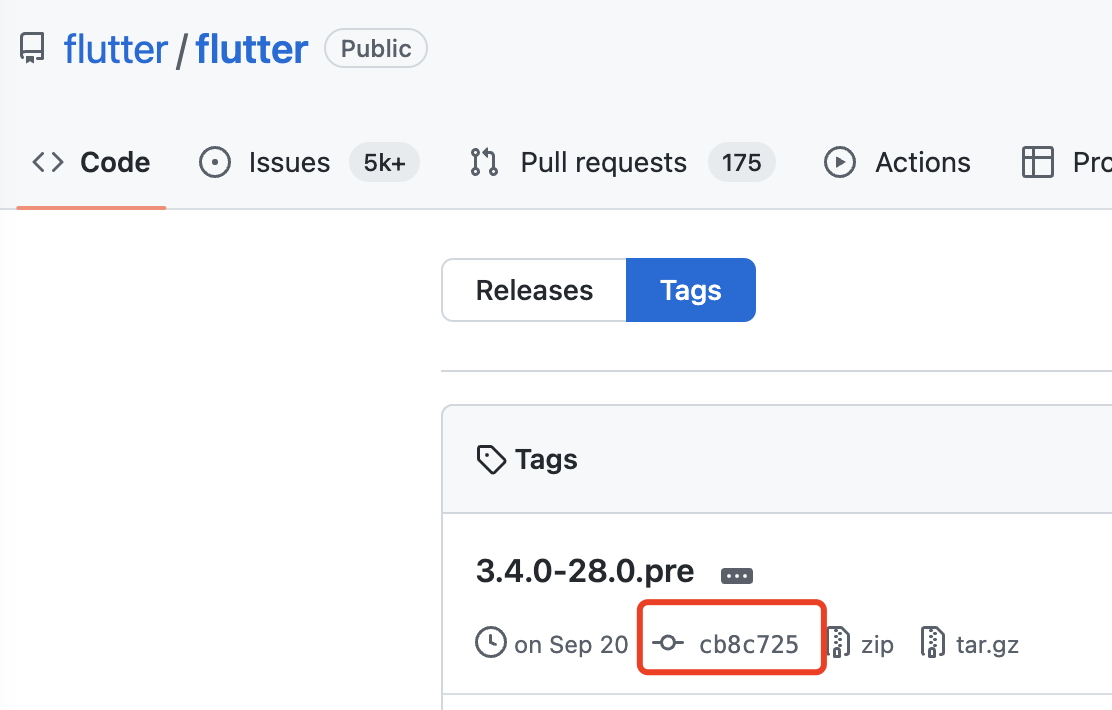Click the Public visibility badge
Screen dimensions: 1112x710
coord(376,48)
